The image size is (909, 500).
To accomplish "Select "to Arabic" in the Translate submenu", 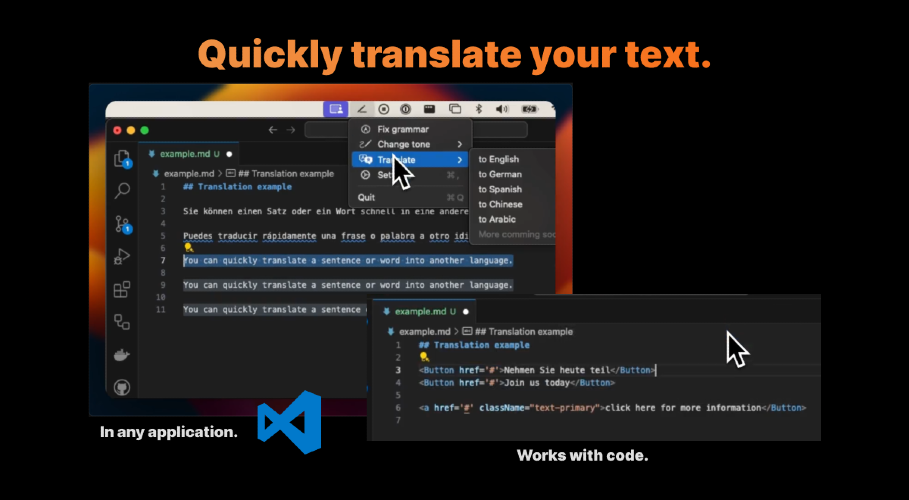I will click(x=497, y=219).
